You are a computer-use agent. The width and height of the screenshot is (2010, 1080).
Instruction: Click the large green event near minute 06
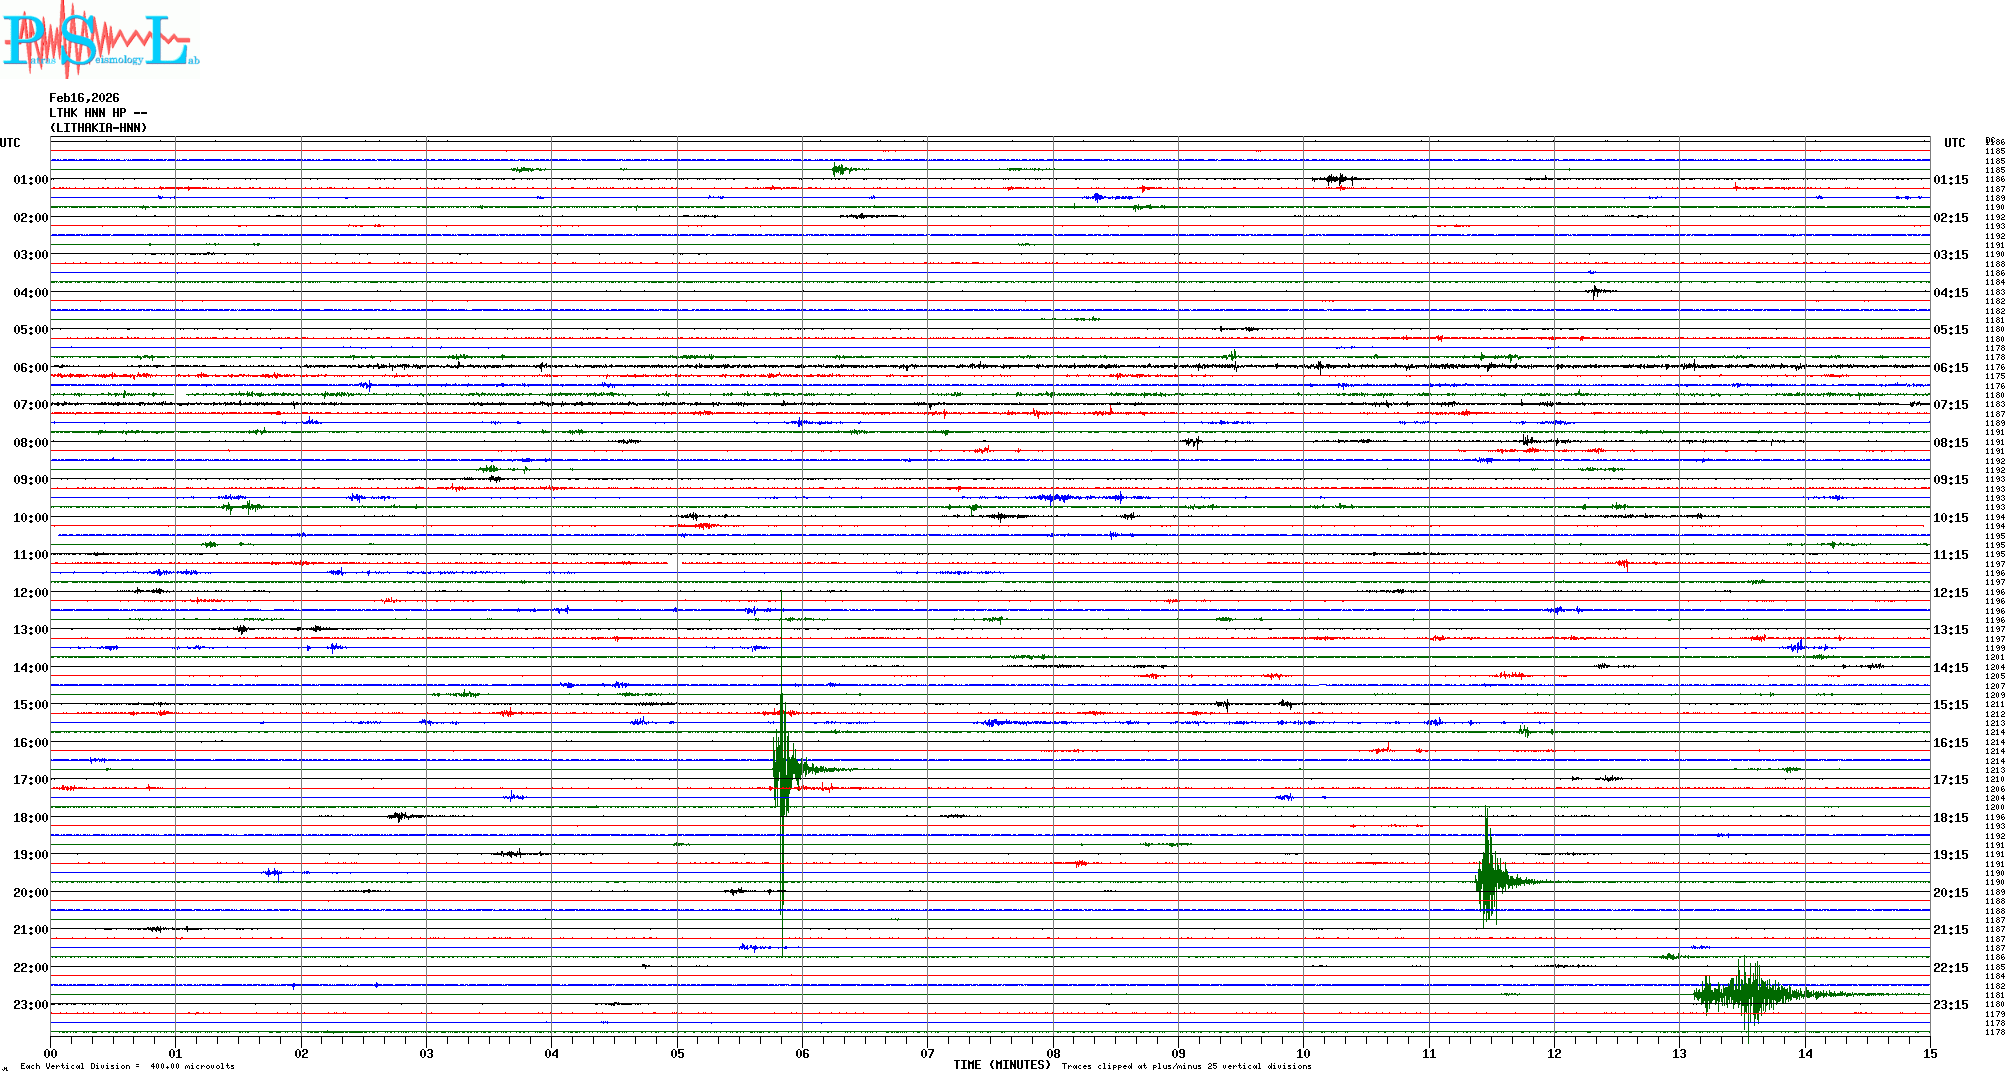(x=784, y=768)
